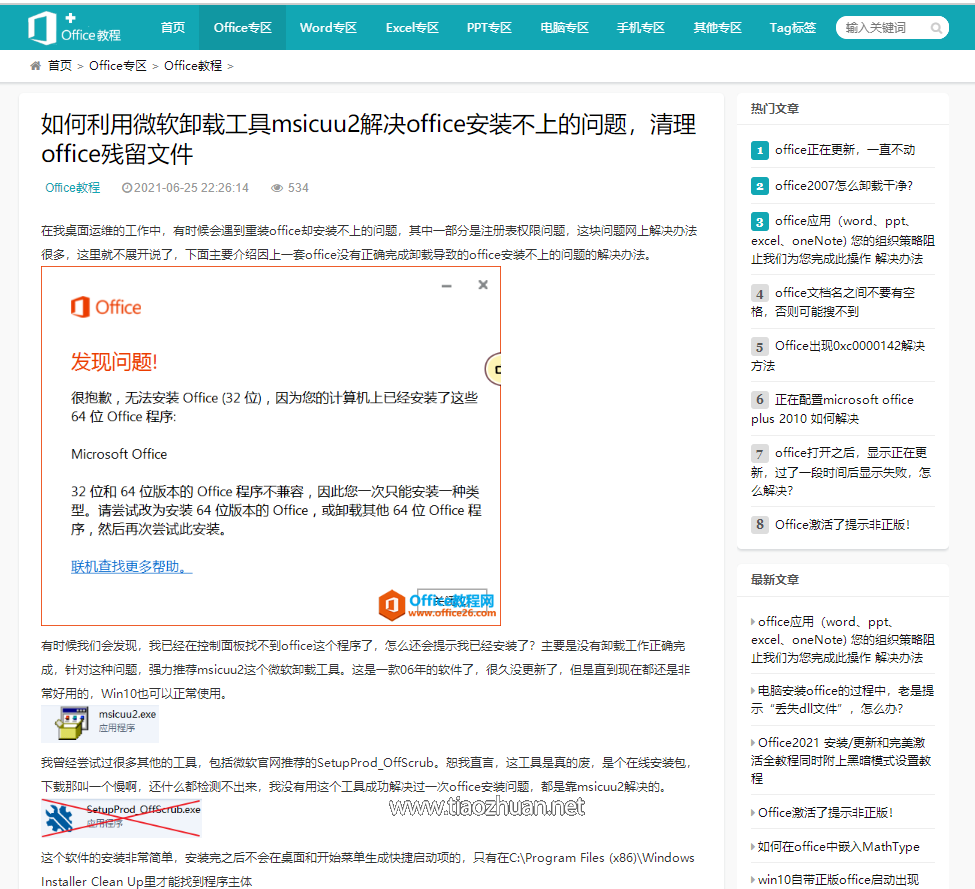
Task: Click the 最新文章 sidebar heading
Action: pyautogui.click(x=774, y=580)
